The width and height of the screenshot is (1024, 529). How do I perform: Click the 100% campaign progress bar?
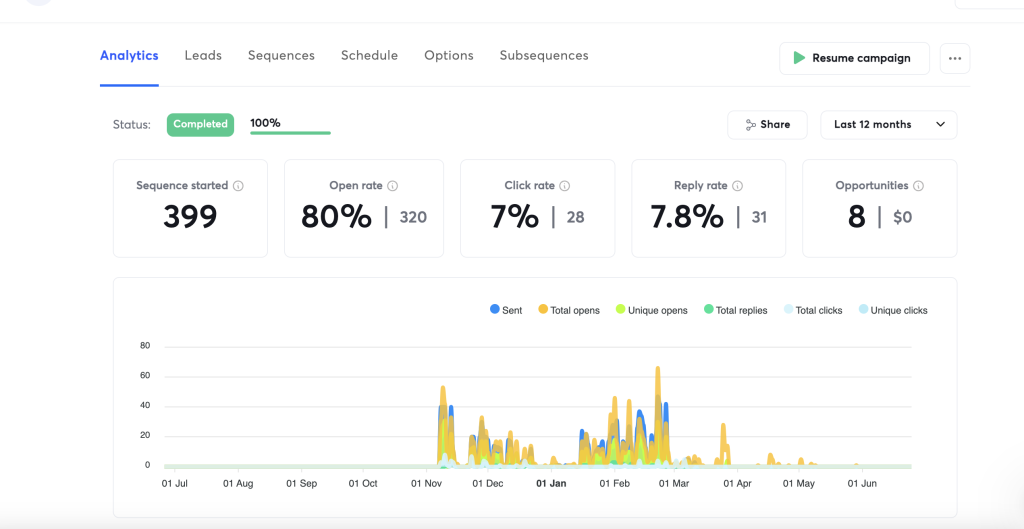[x=290, y=131]
